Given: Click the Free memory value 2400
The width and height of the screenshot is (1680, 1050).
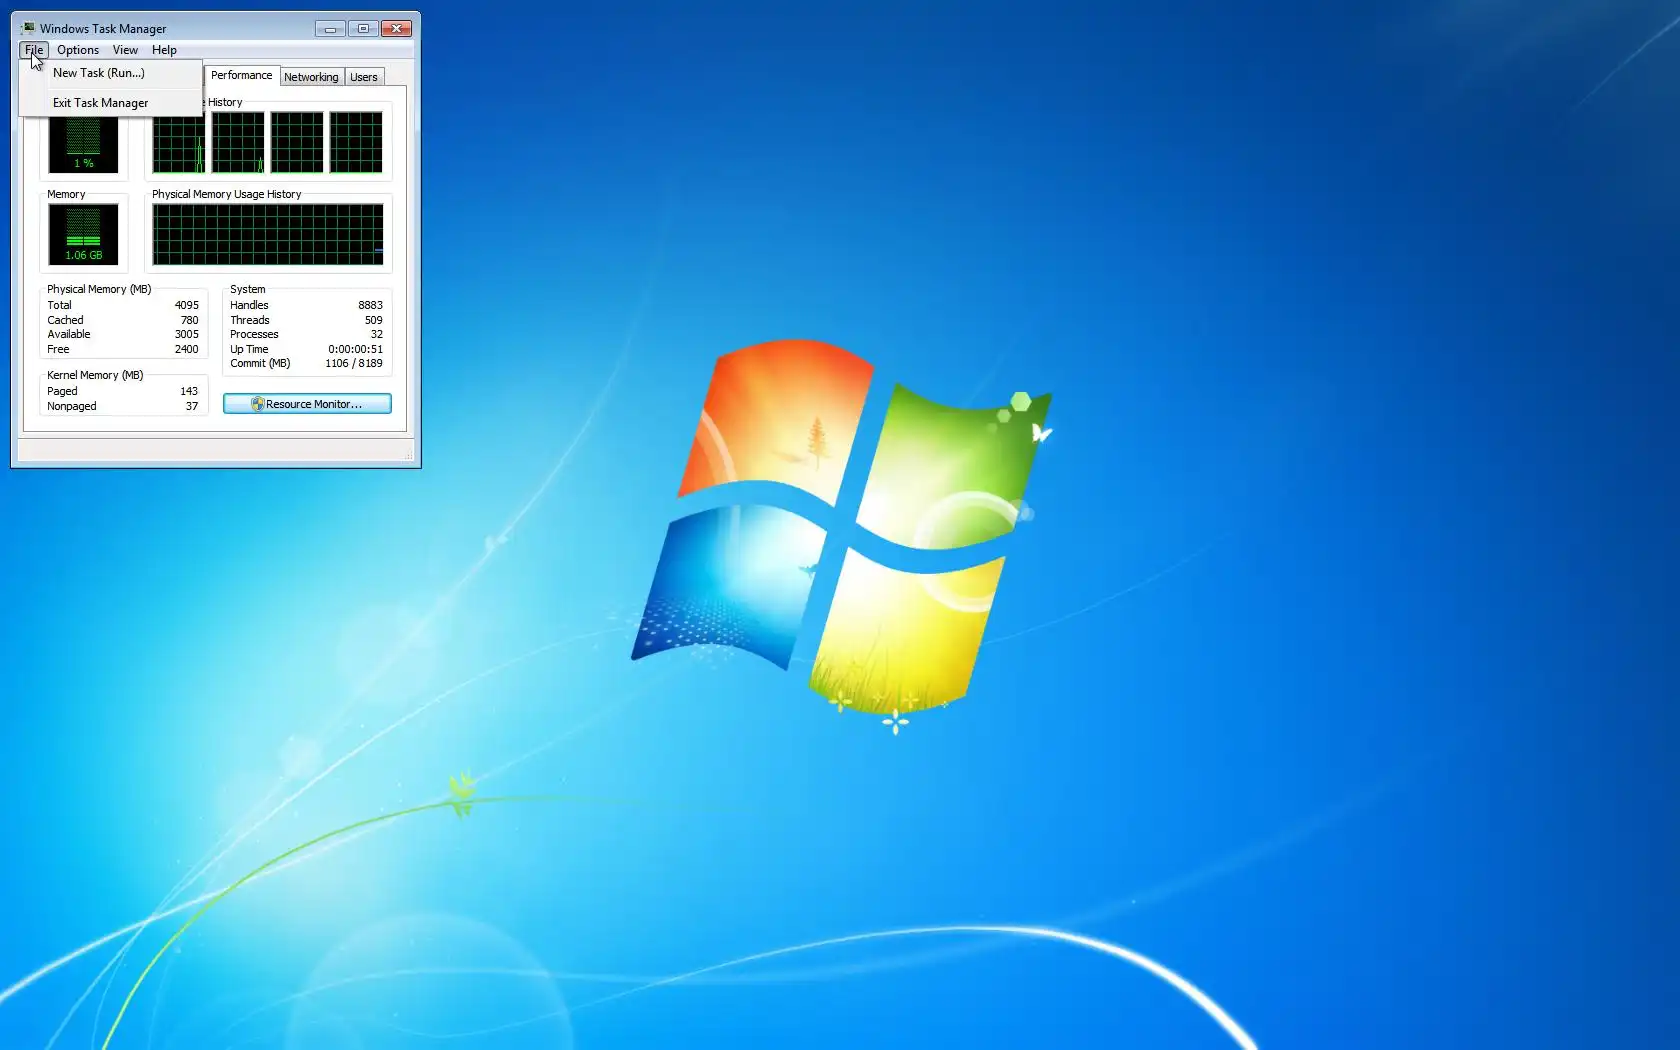Looking at the screenshot, I should [x=187, y=349].
